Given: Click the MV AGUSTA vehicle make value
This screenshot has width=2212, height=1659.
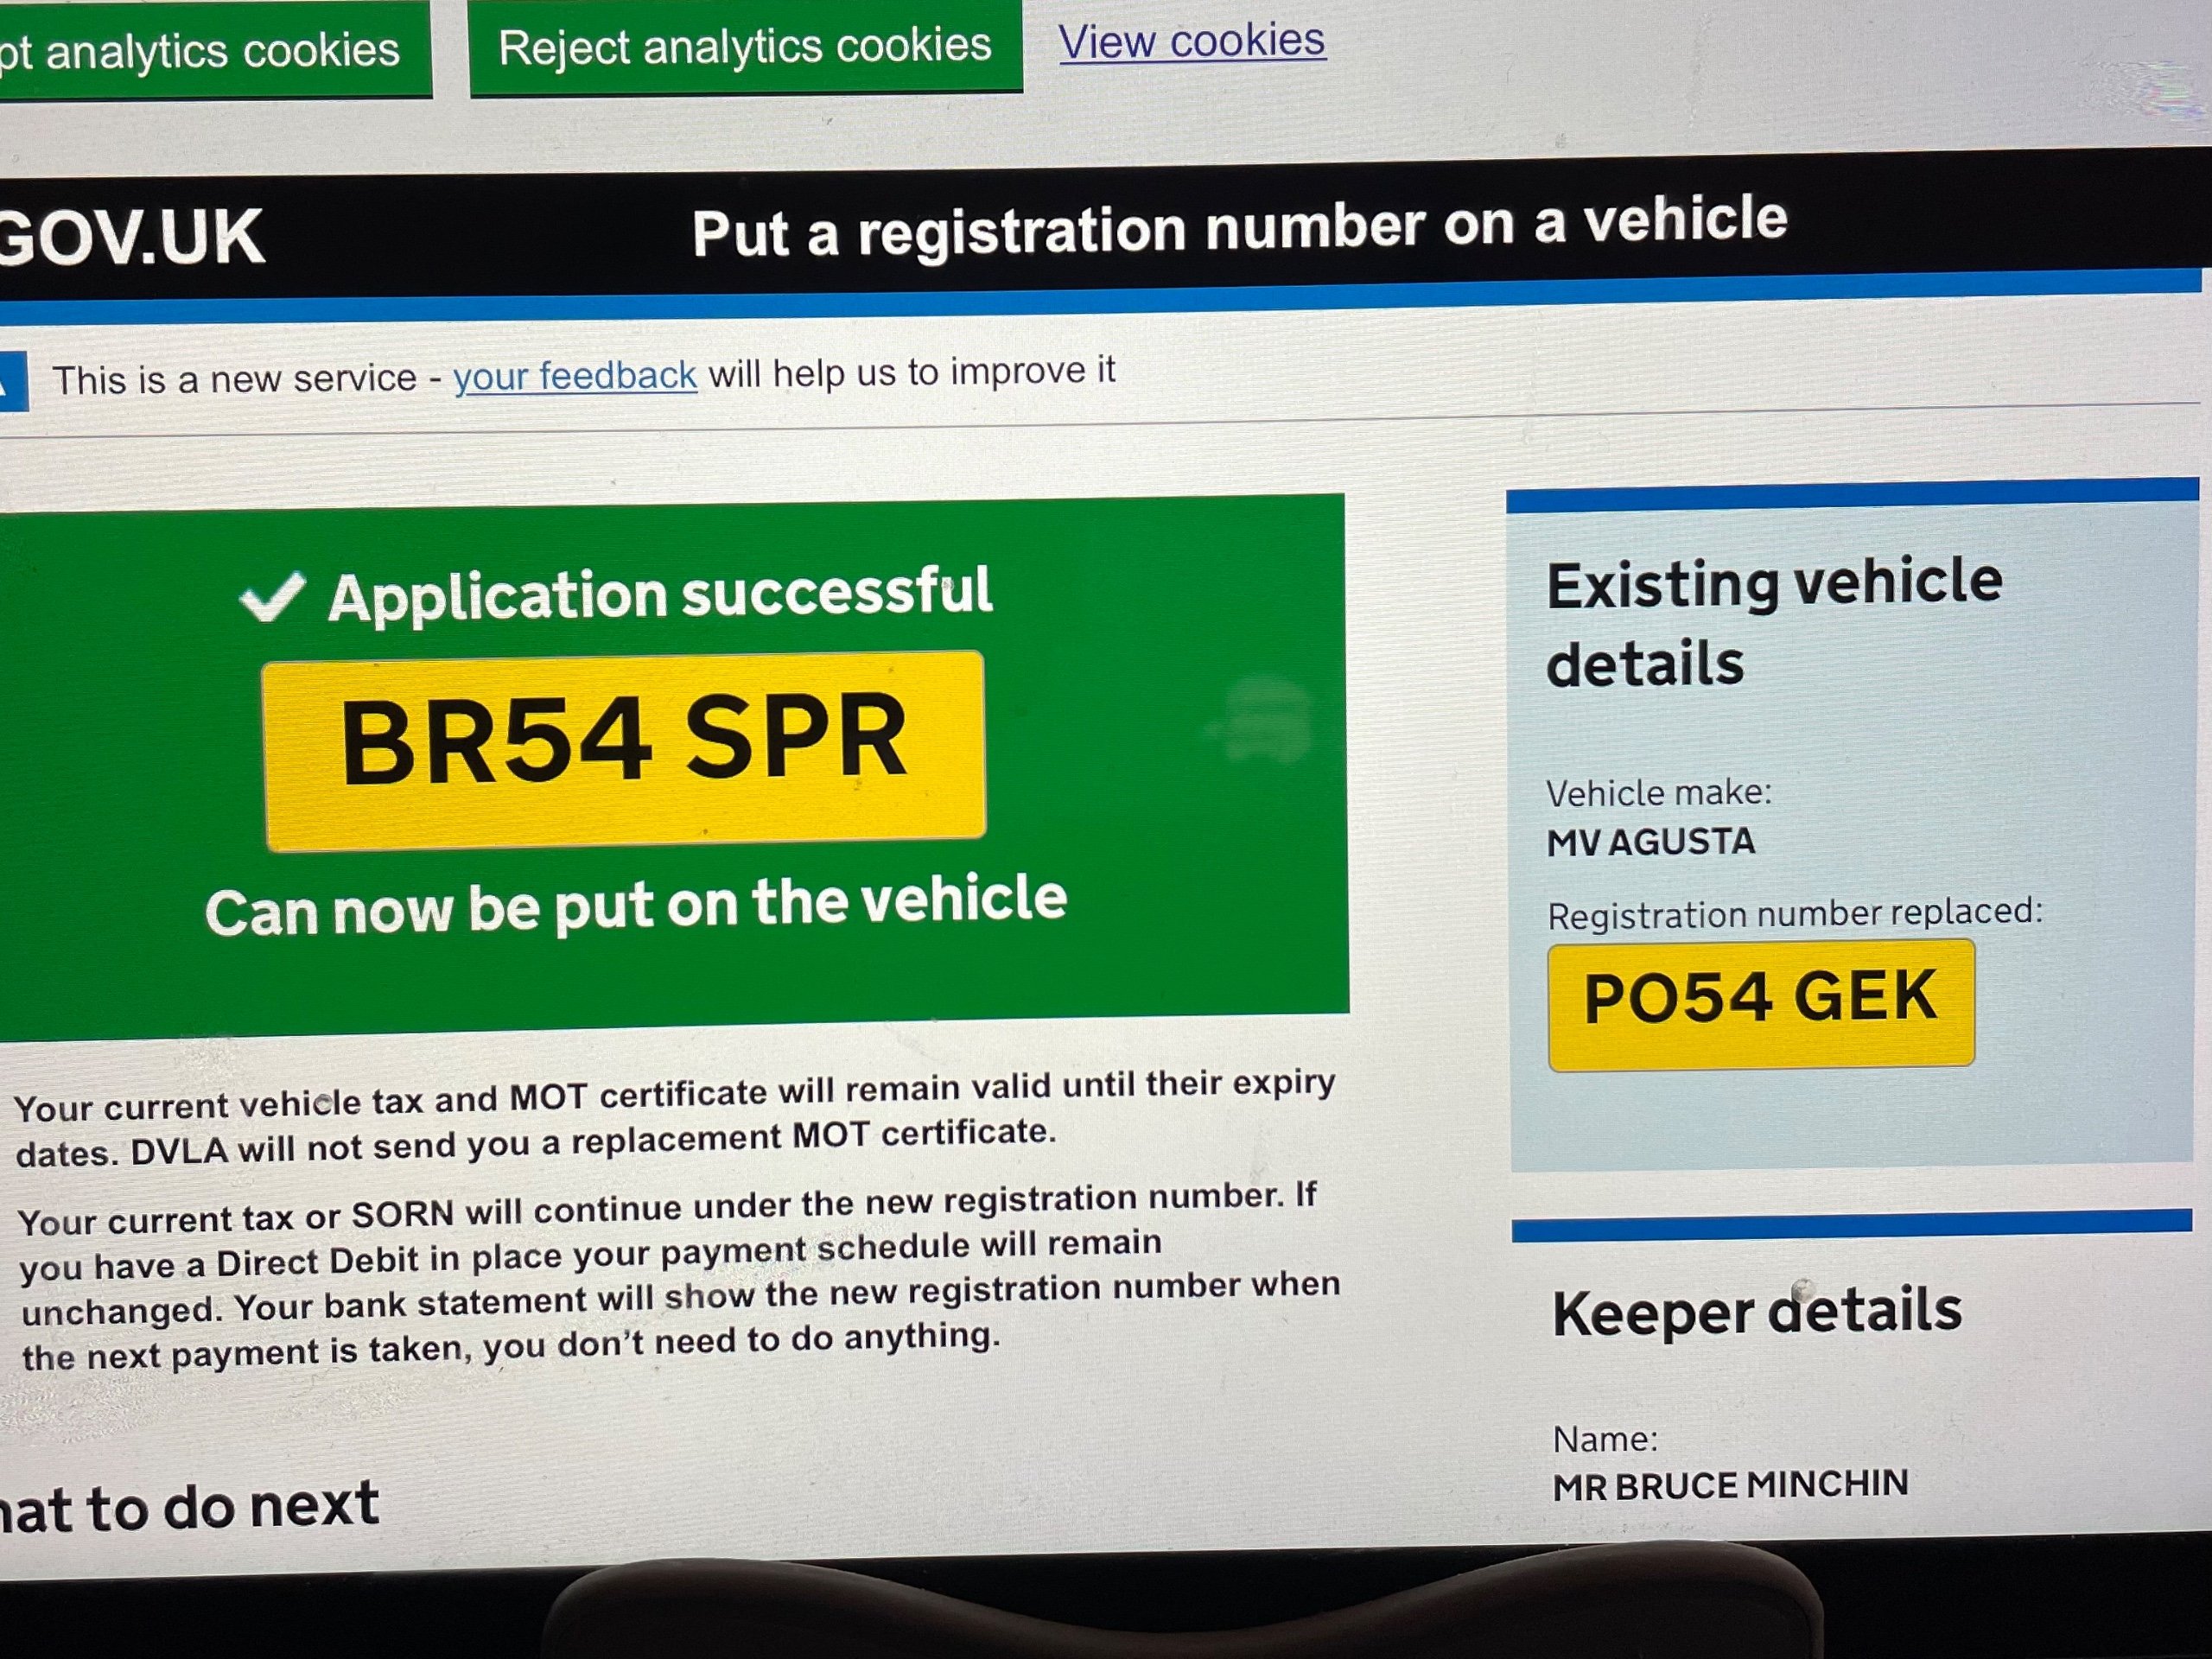Looking at the screenshot, I should point(1651,842).
